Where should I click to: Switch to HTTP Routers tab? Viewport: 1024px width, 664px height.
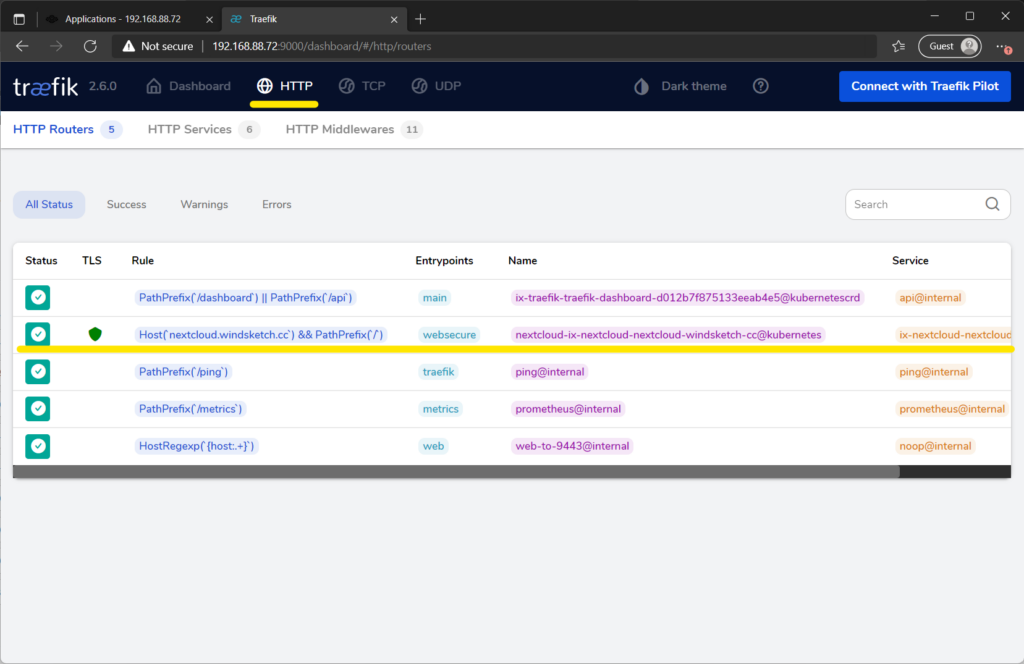[67, 129]
